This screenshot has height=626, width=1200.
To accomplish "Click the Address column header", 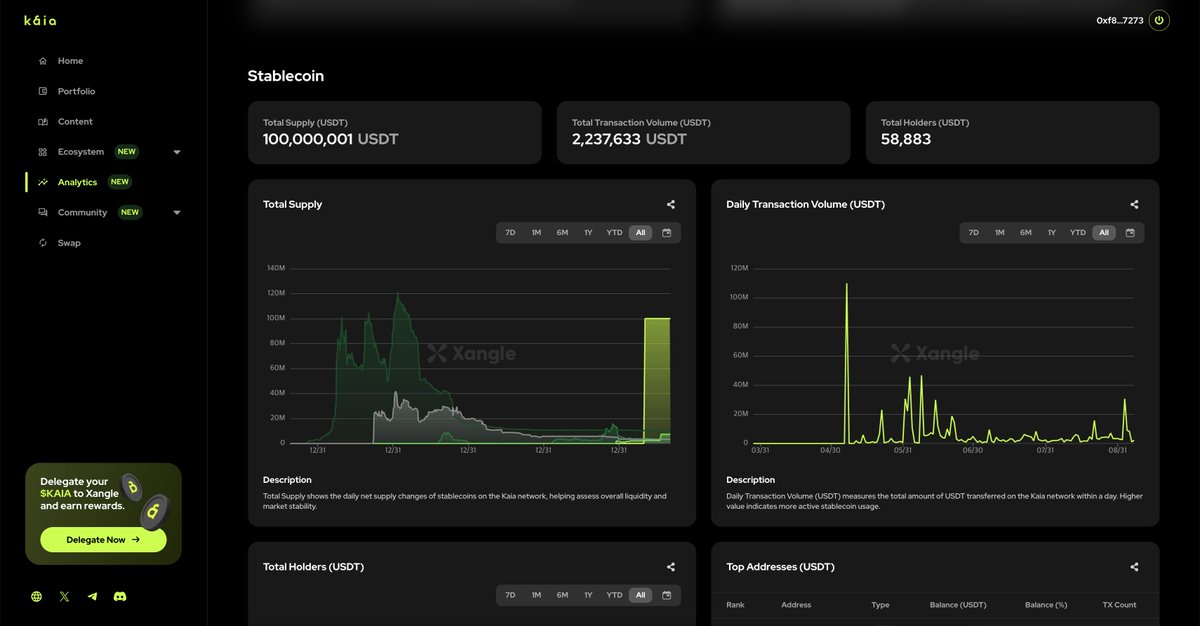I will click(796, 605).
